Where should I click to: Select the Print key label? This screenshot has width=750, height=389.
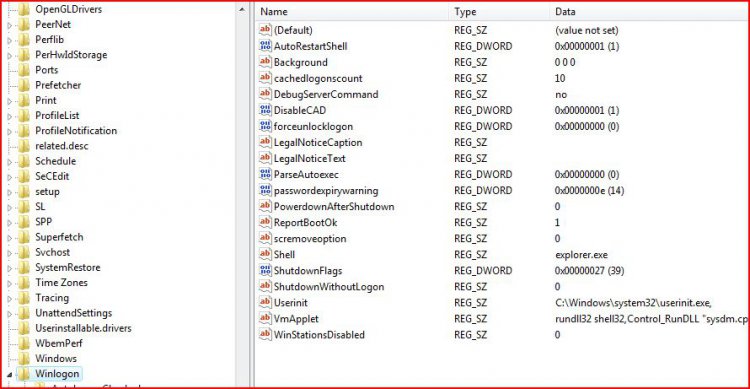click(46, 100)
